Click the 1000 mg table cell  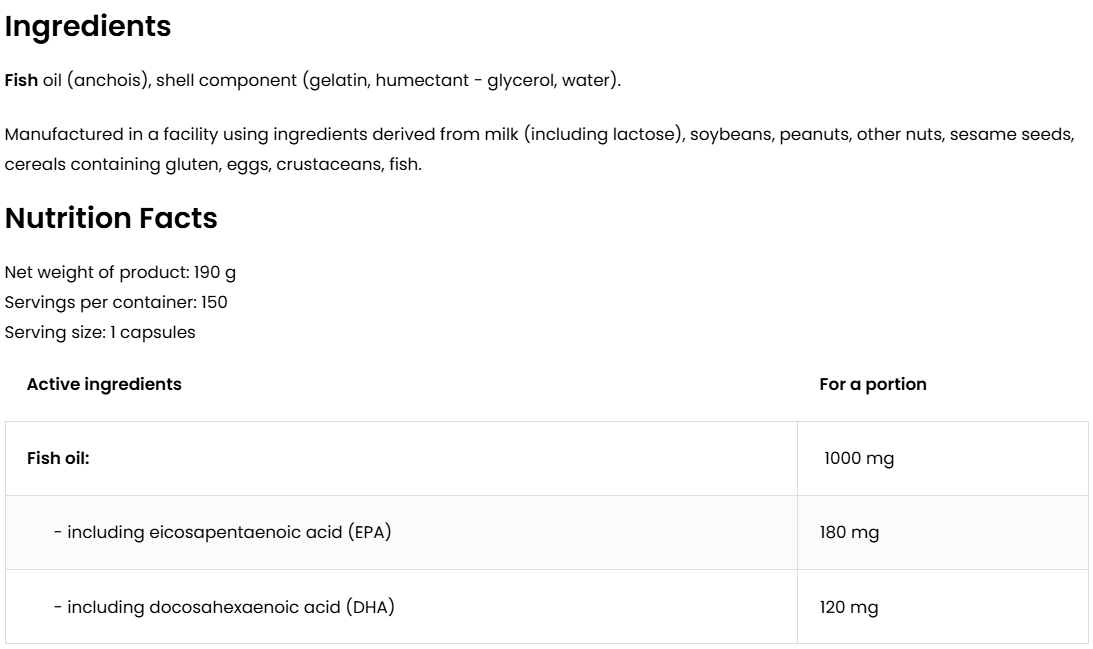tap(859, 459)
